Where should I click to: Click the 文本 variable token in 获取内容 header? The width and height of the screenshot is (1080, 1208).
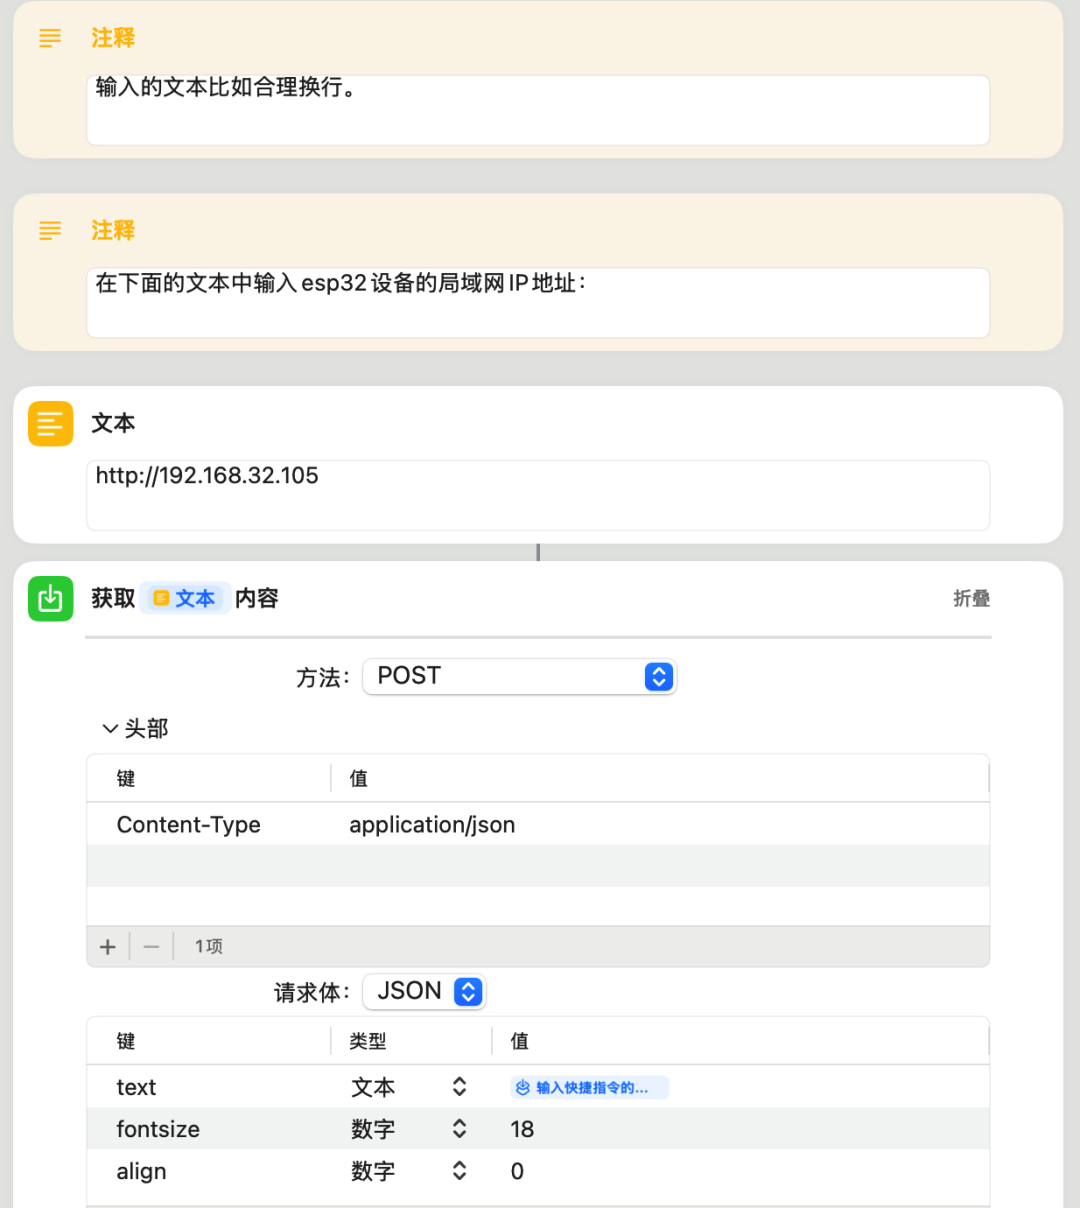pos(185,598)
